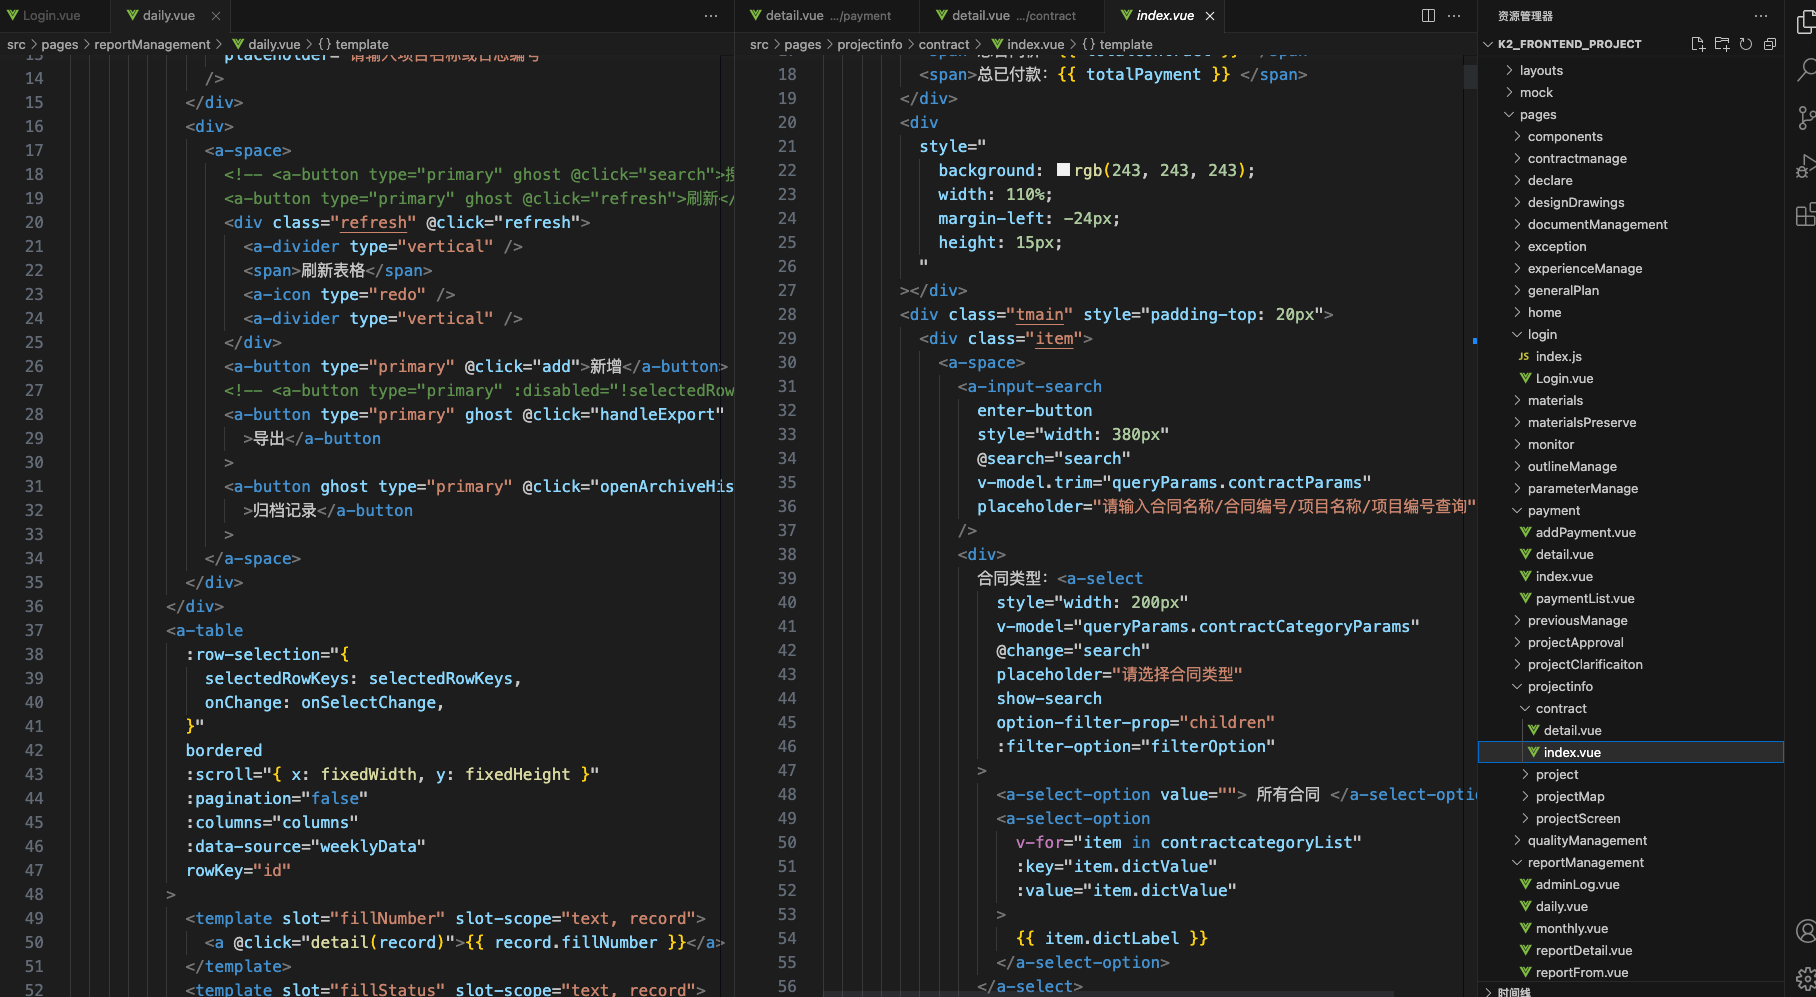This screenshot has height=997, width=1816.
Task: Click the right editor horizontal scrollbar
Action: click(1108, 993)
